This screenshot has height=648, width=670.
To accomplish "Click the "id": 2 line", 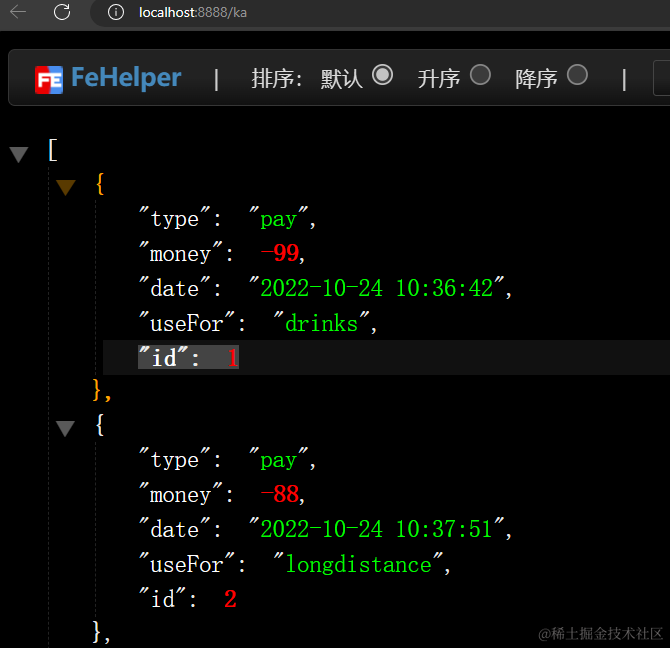I will [x=188, y=598].
